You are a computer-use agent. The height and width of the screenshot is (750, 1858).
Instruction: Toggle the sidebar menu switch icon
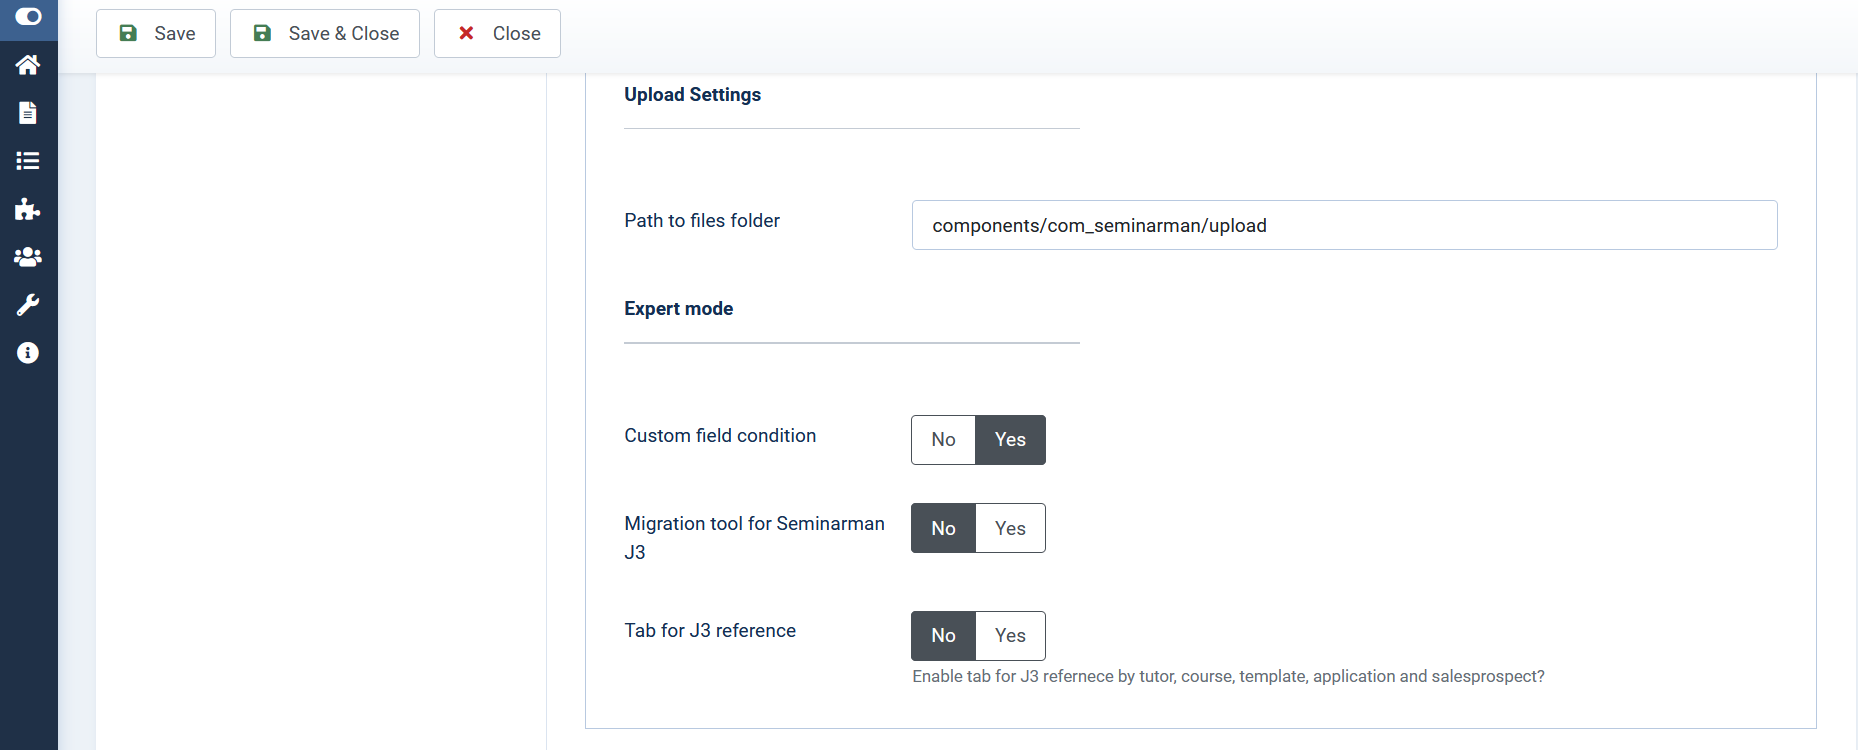click(x=28, y=17)
